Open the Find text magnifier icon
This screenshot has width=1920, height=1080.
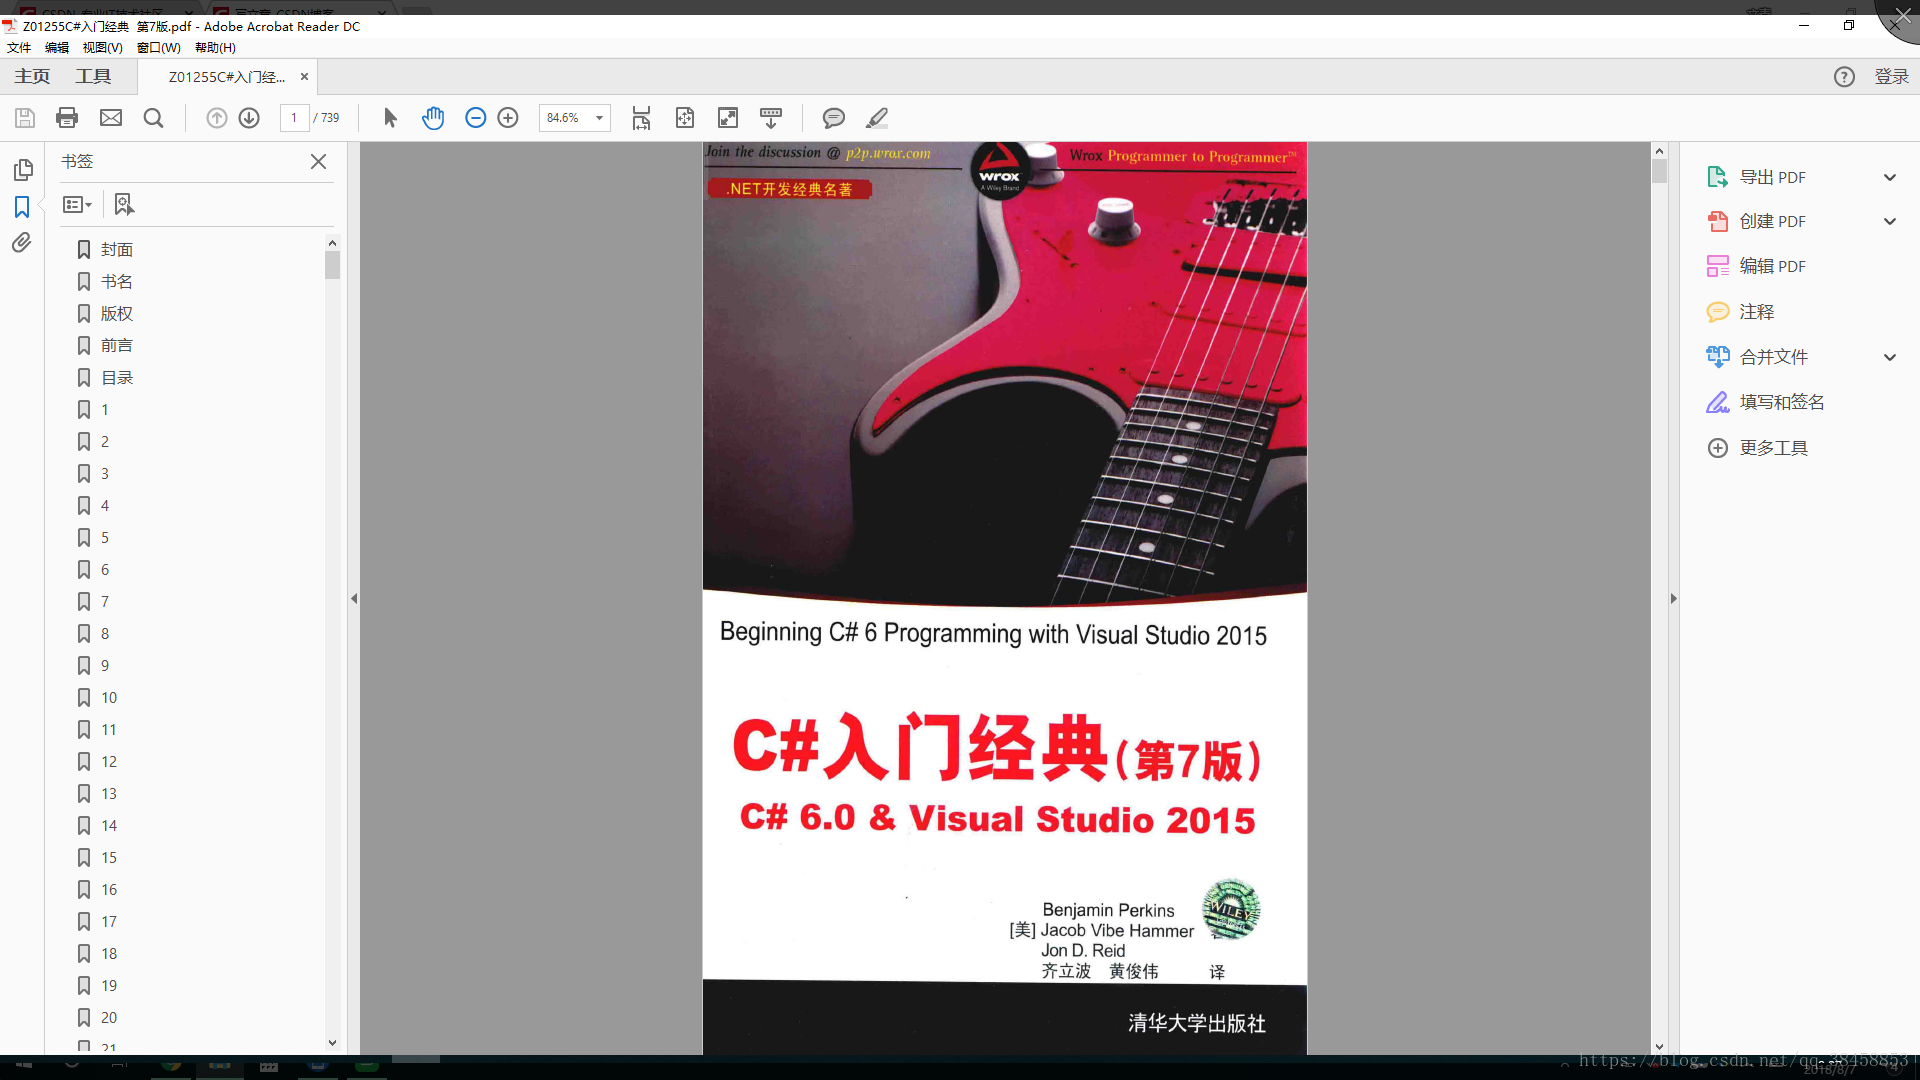tap(153, 118)
